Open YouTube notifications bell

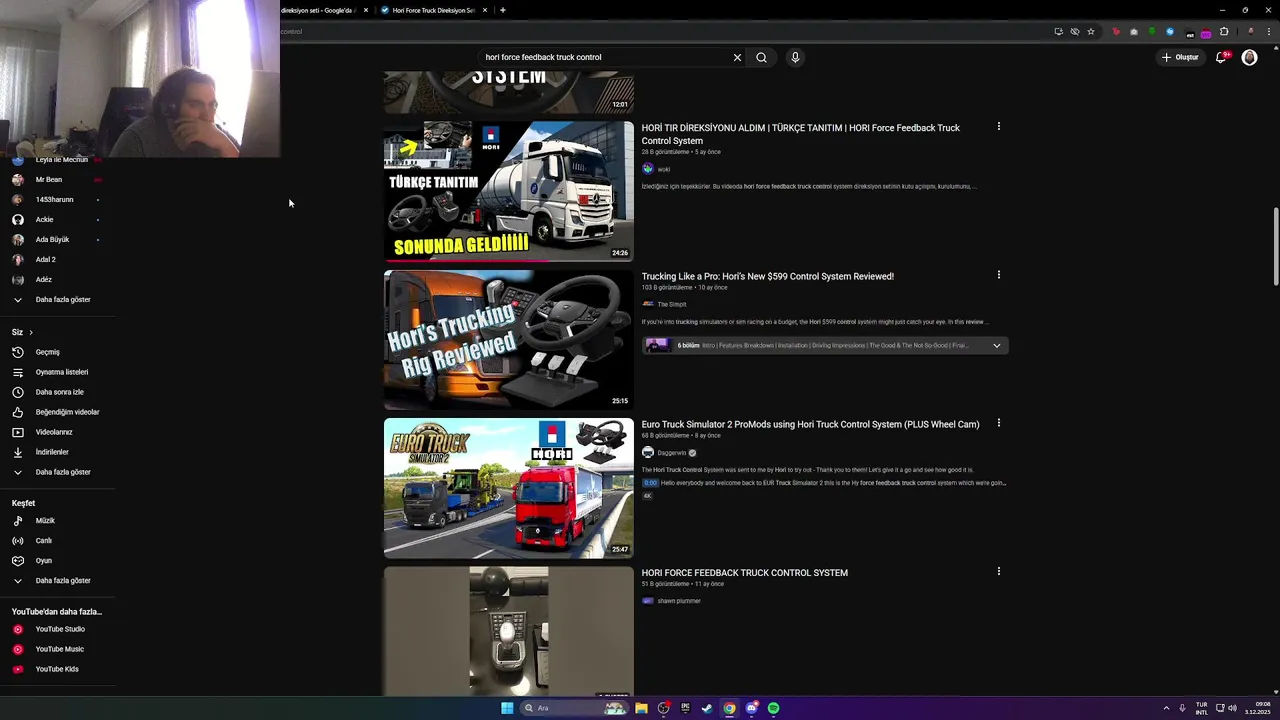point(1221,57)
